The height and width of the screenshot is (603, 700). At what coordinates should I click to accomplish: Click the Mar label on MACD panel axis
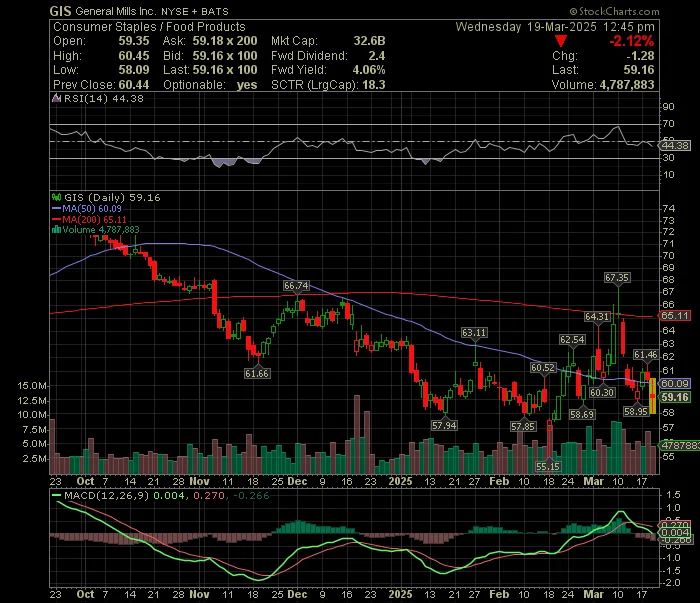click(x=593, y=595)
